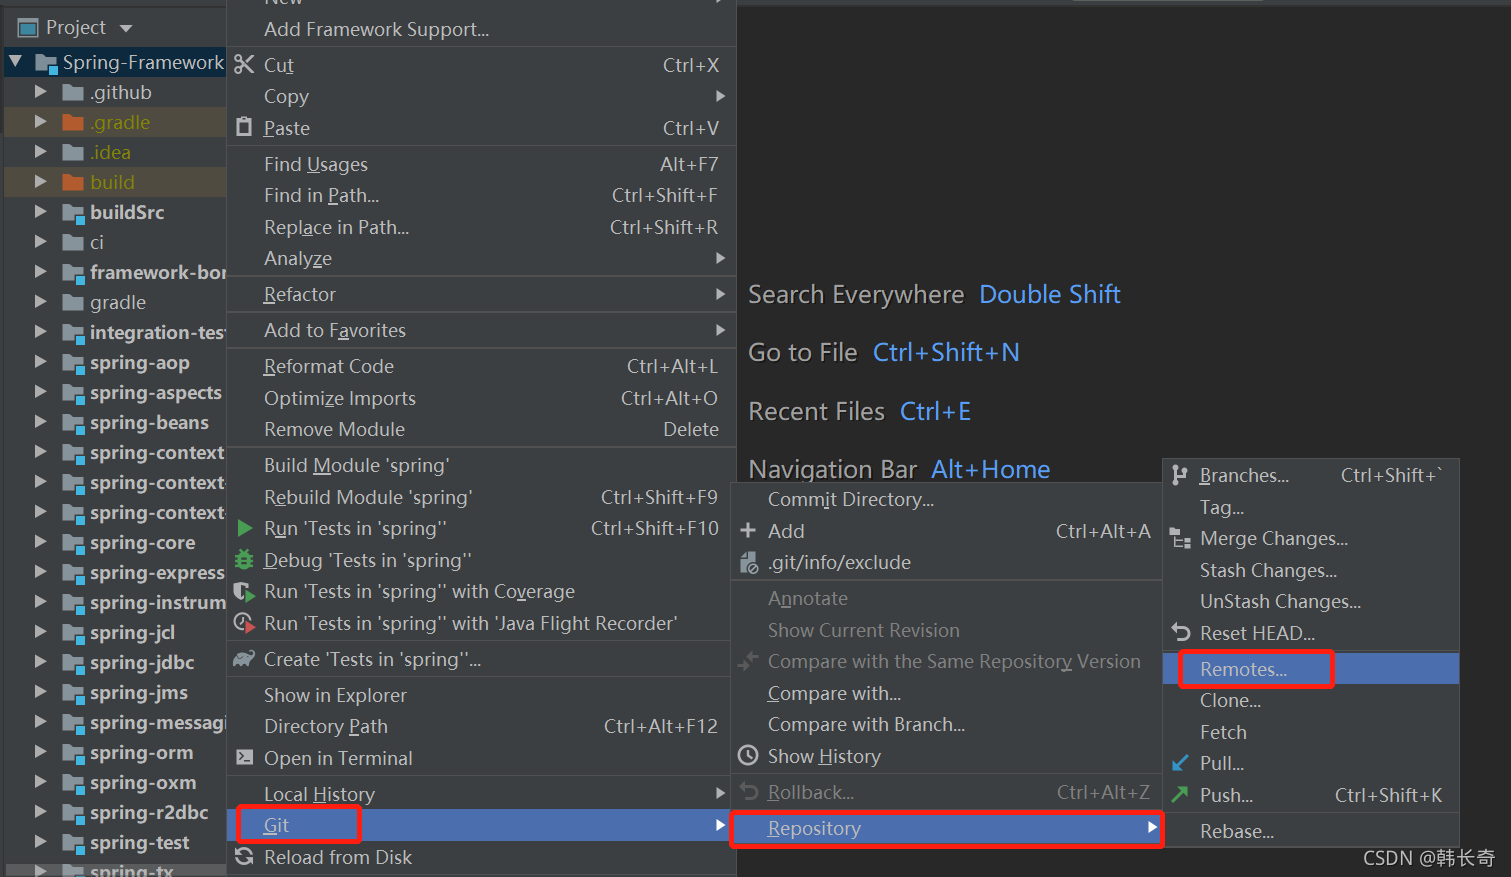
Task: Choose Stash Changes... menu entry
Action: [x=1311, y=570]
